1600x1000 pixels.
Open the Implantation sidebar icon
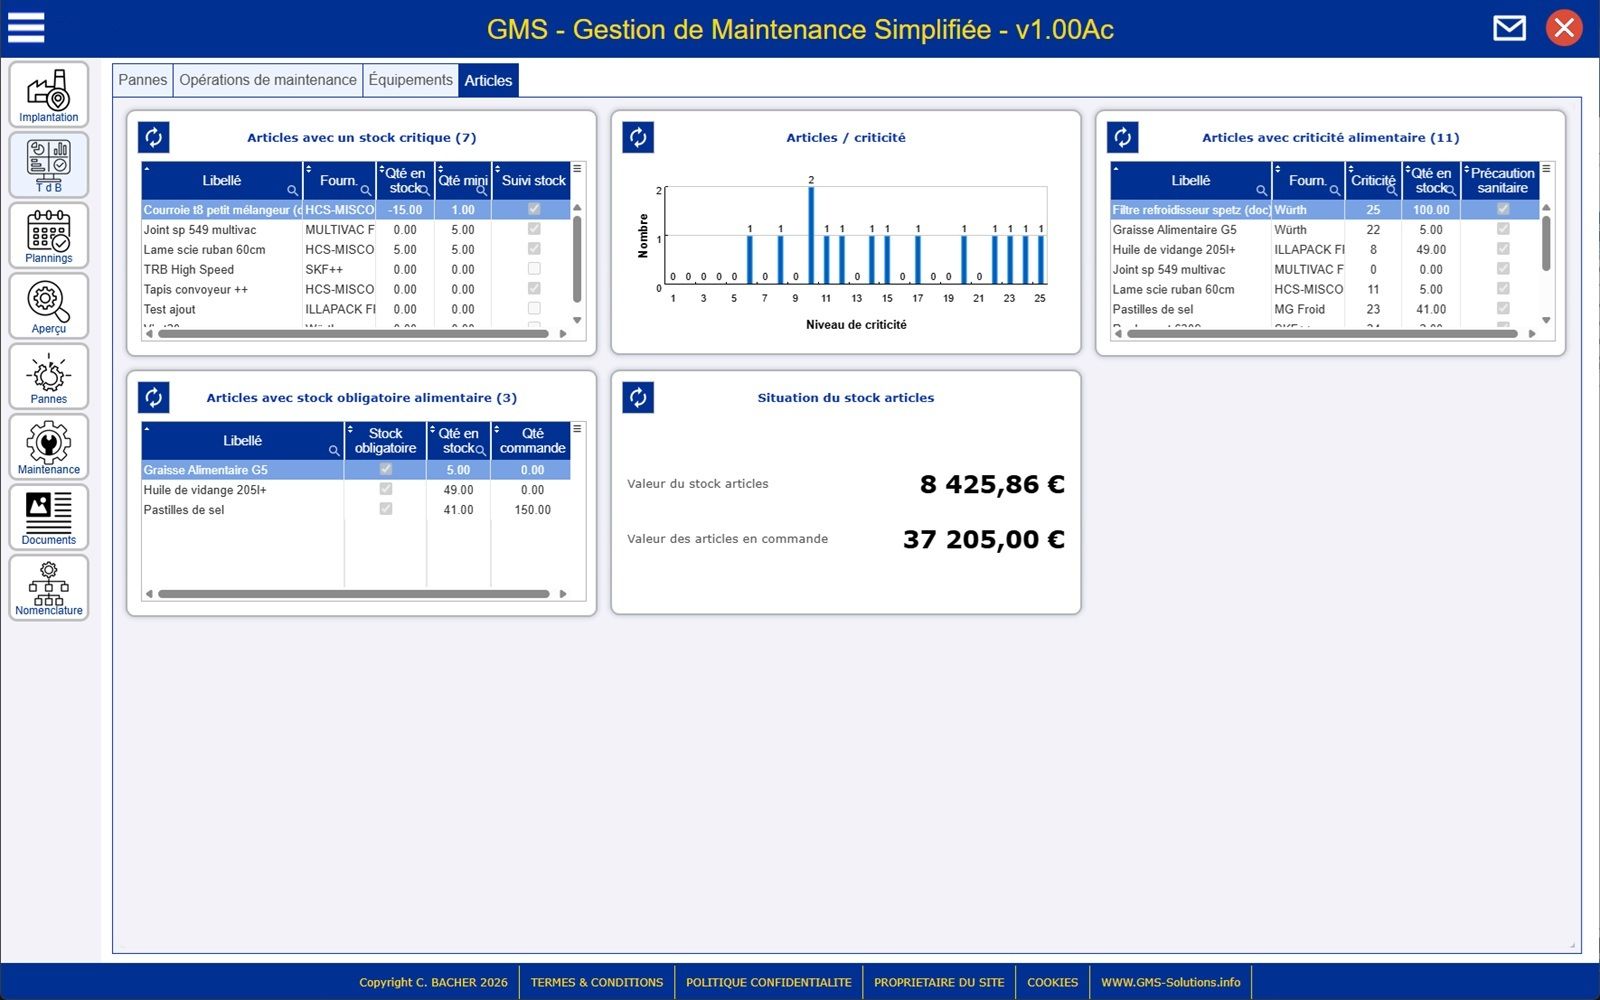click(49, 94)
